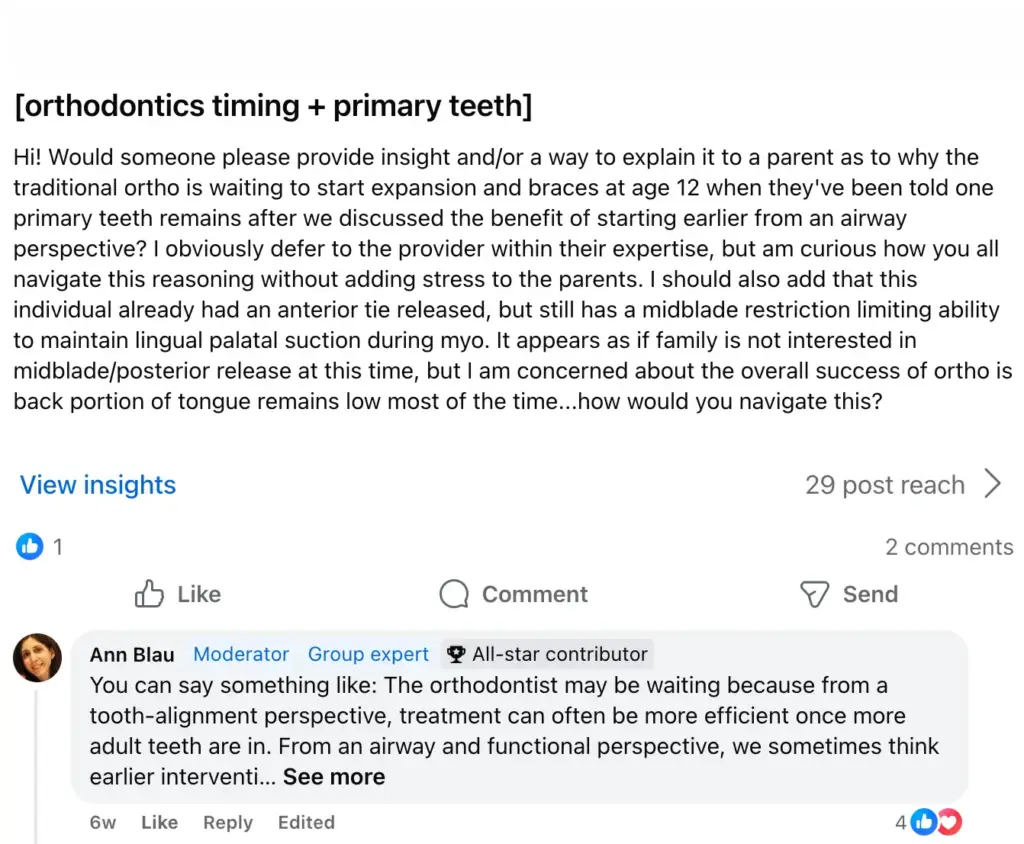
Task: Click the Moderator badge label
Action: click(241, 654)
